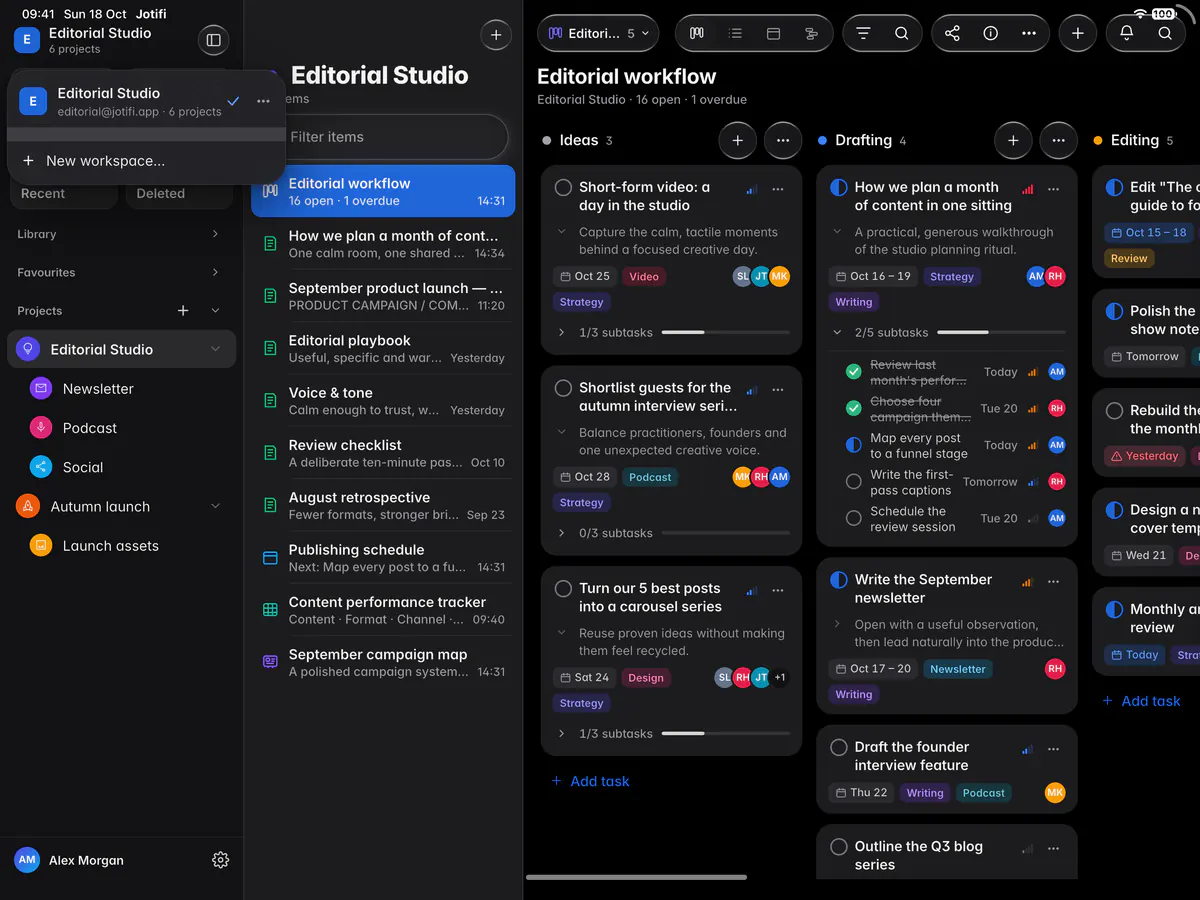This screenshot has width=1200, height=900.
Task: Add task to Ideas column with plus
Action: click(737, 141)
